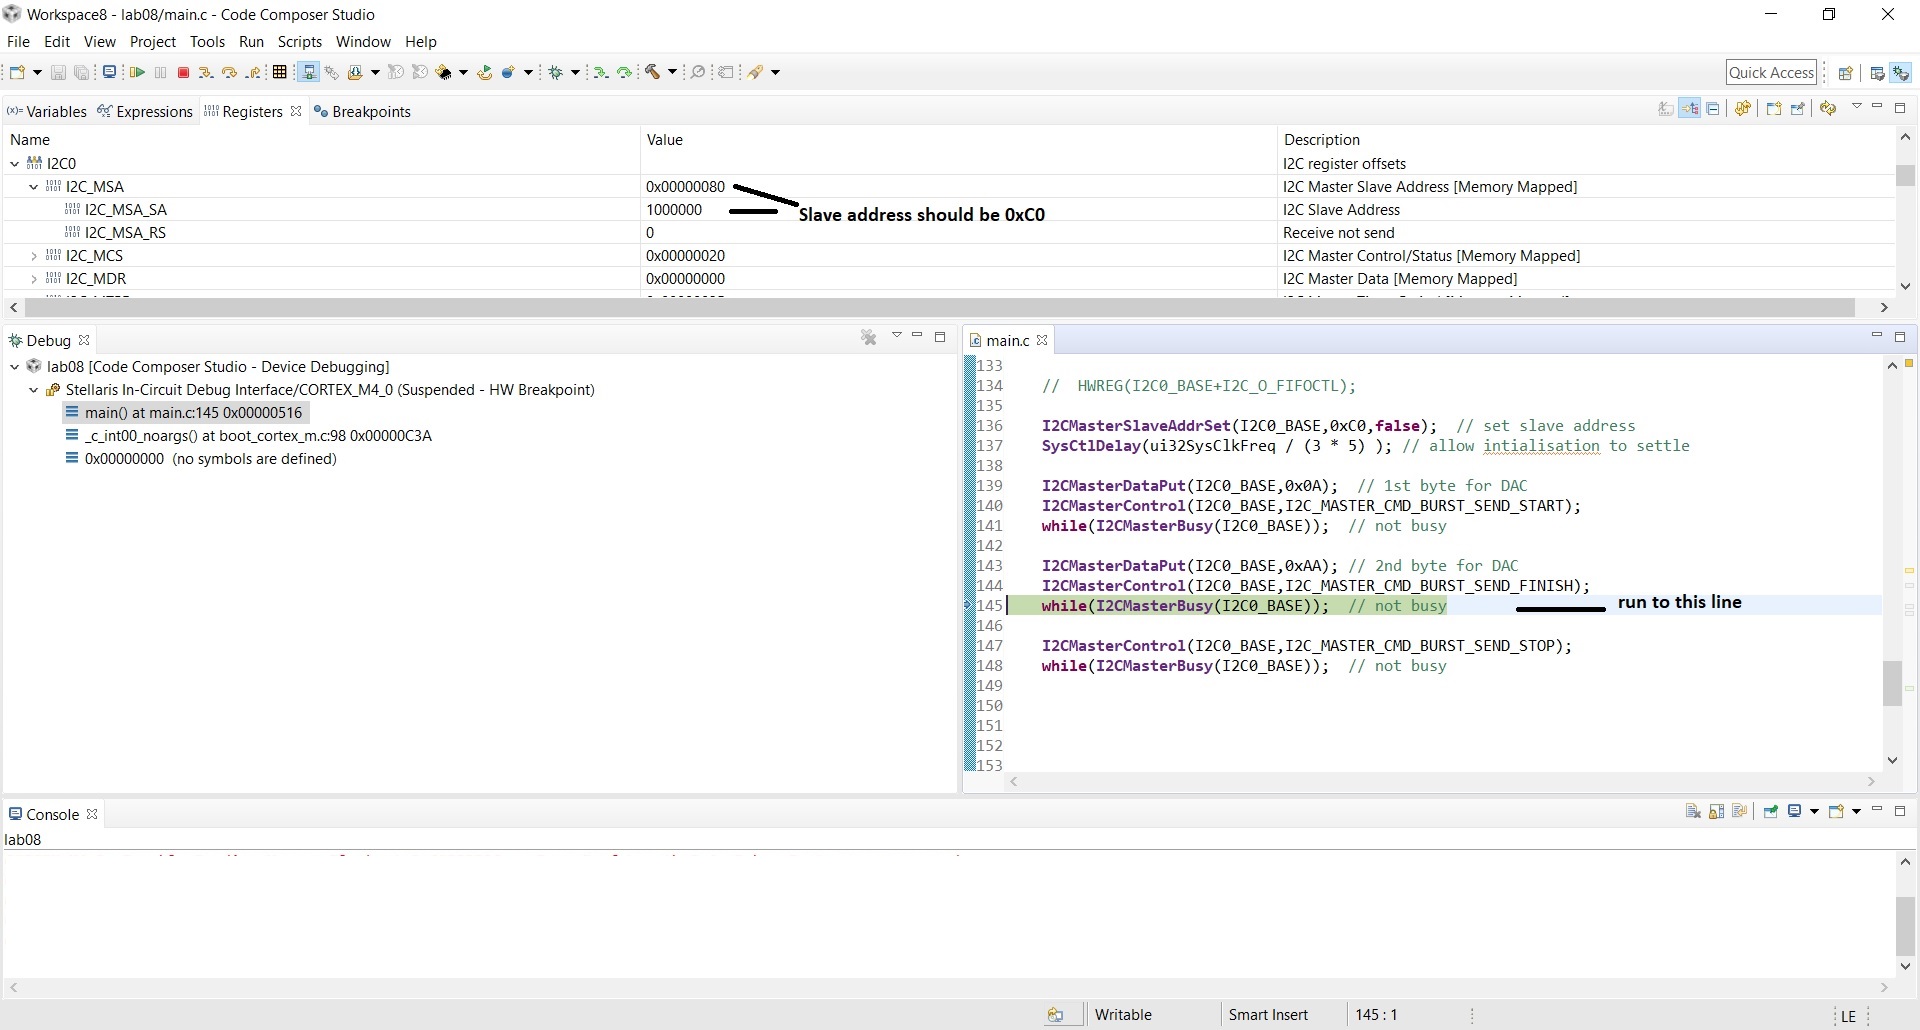The height and width of the screenshot is (1030, 1920).
Task: Click the green bug Debug icon
Action: click(555, 72)
